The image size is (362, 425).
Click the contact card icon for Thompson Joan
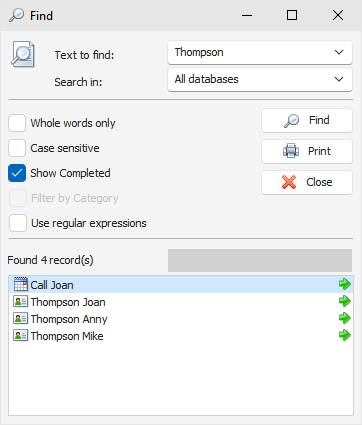click(x=20, y=302)
